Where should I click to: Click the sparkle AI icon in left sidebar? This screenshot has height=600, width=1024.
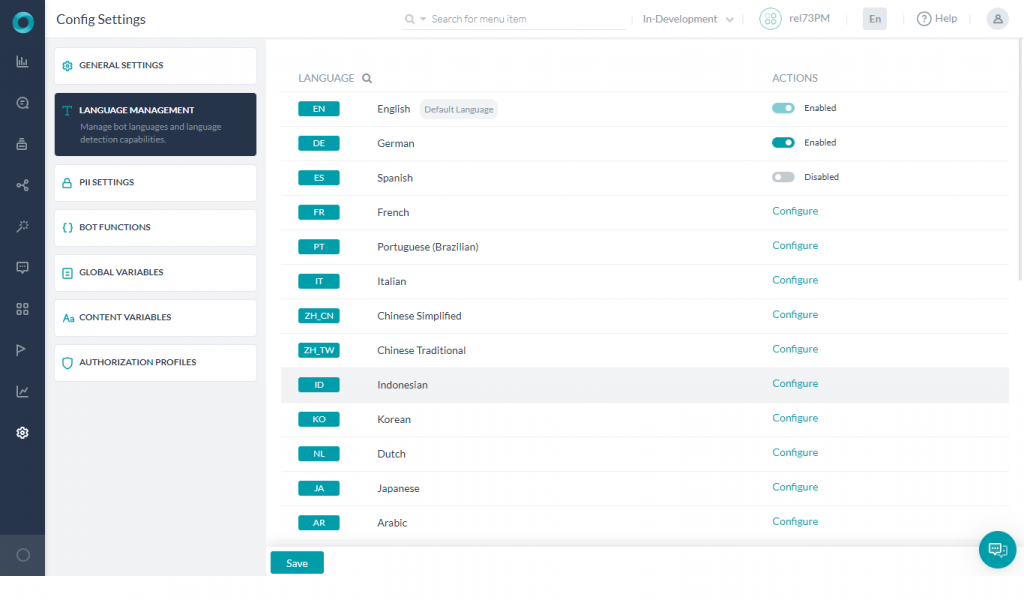[22, 225]
